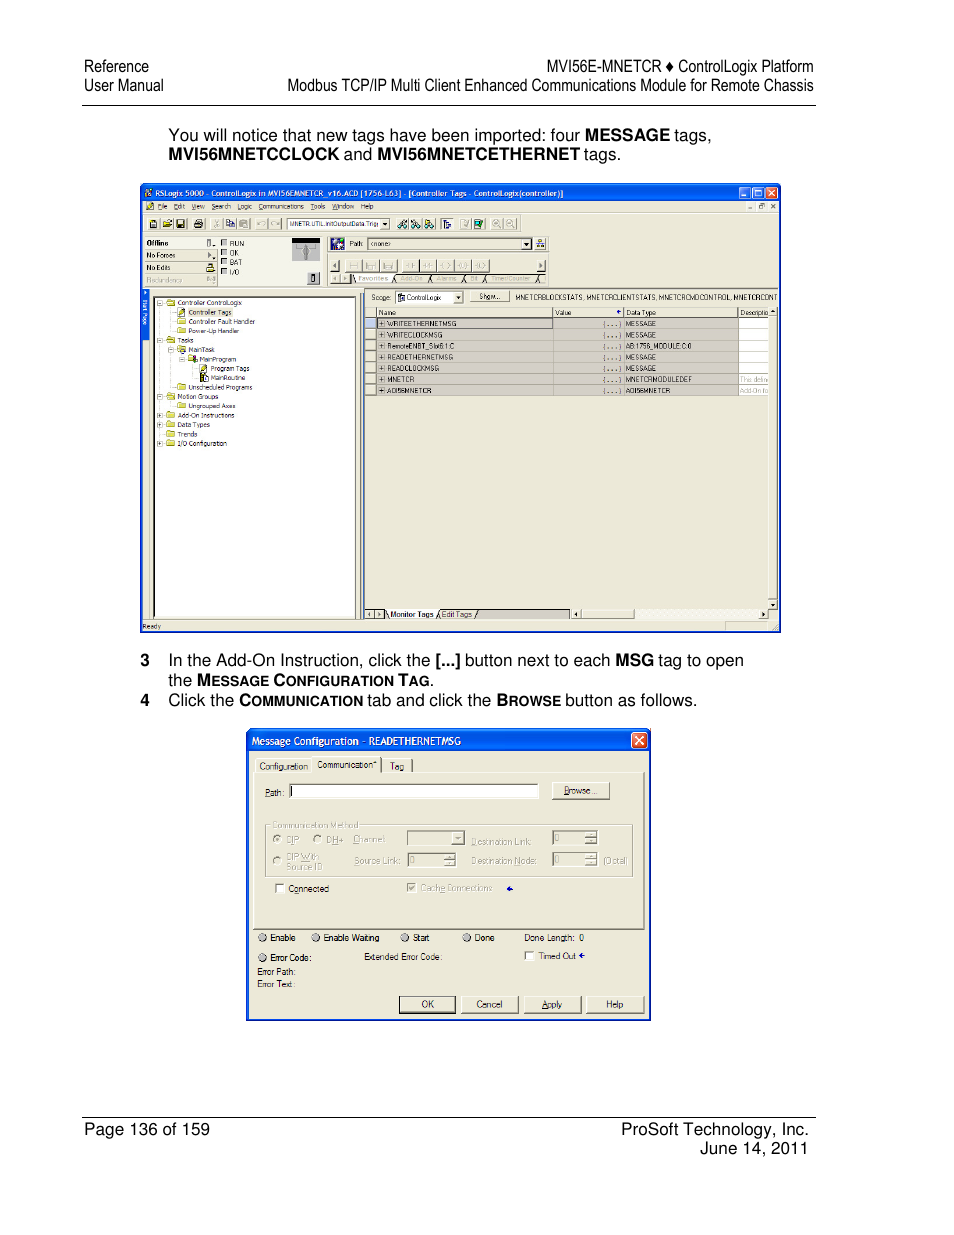
Task: Open the Logic menu
Action: [244, 207]
